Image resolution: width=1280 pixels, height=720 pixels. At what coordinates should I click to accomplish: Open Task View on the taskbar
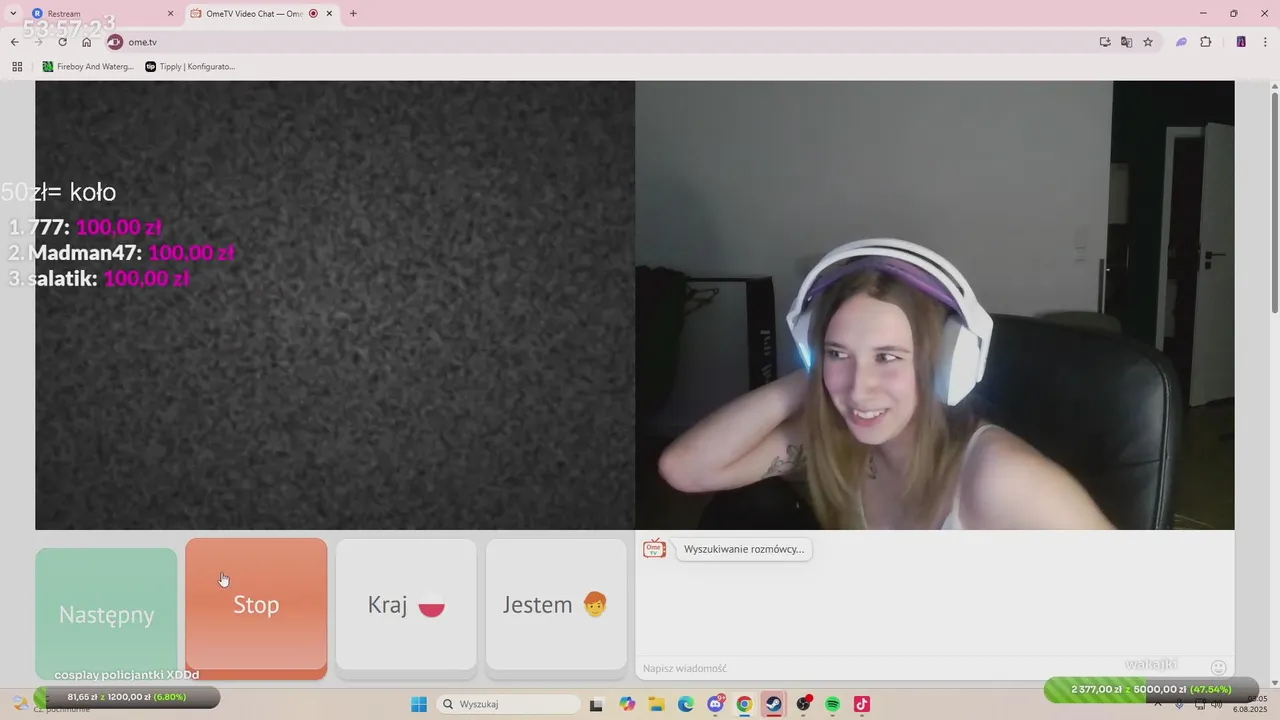tap(596, 704)
